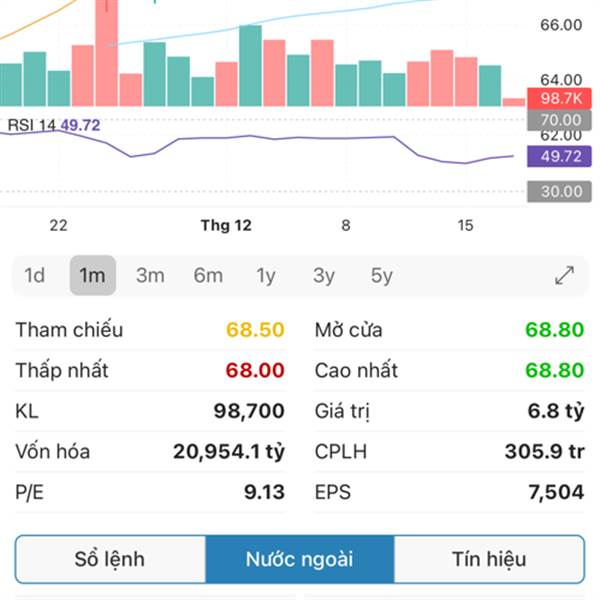Switch chart to 5y range

point(382,275)
